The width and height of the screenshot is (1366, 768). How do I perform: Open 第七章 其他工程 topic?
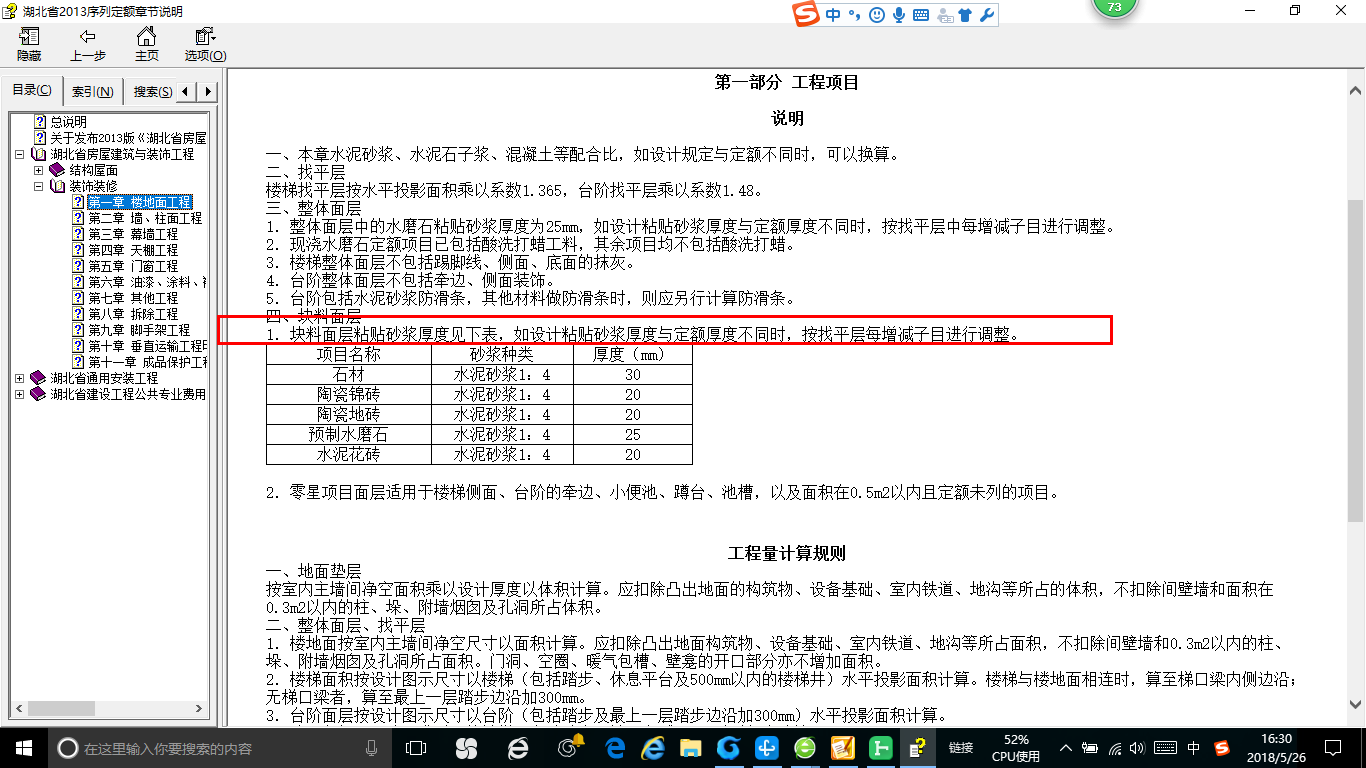(x=133, y=298)
